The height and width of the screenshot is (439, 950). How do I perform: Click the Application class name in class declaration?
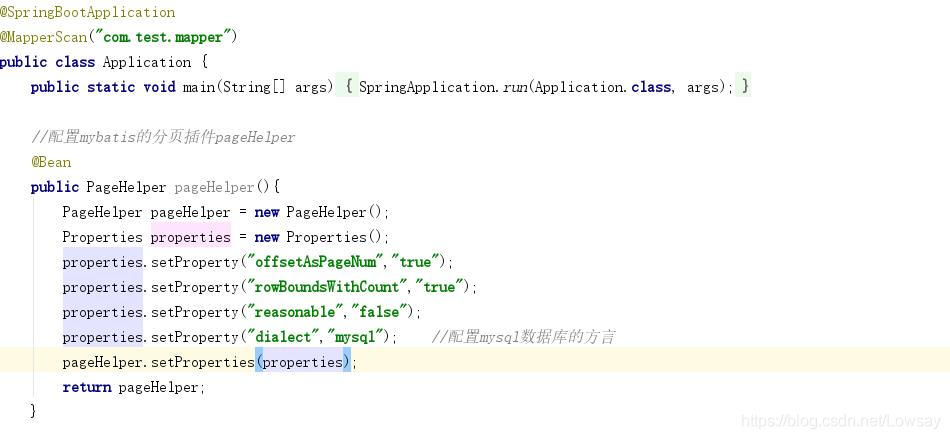click(147, 62)
